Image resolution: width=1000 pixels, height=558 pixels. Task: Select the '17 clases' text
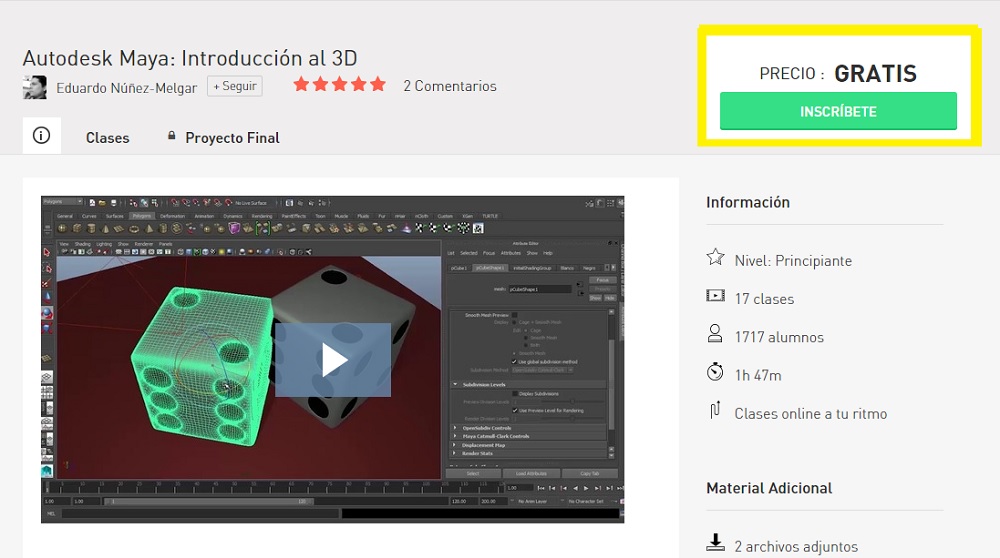764,299
